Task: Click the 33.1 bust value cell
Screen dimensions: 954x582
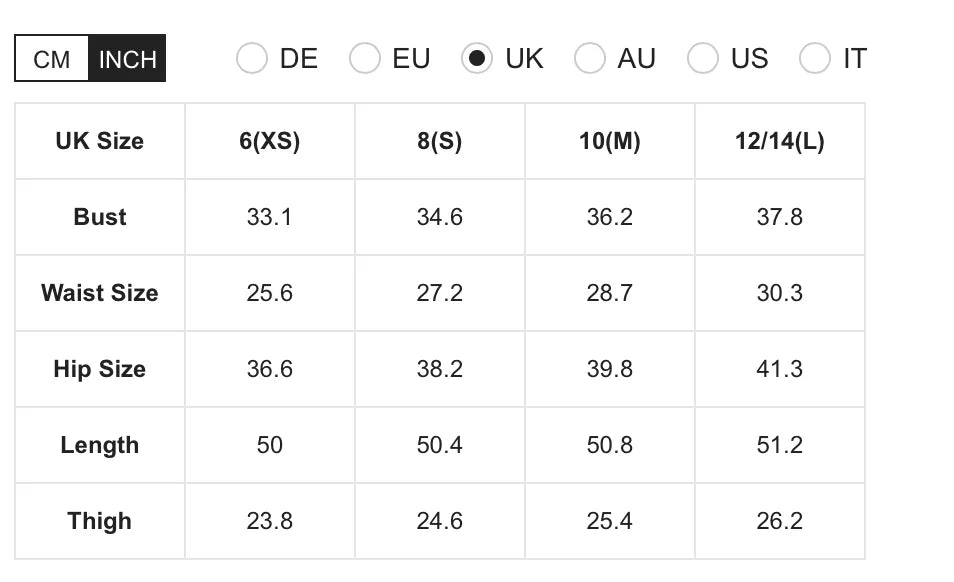Action: coord(270,217)
